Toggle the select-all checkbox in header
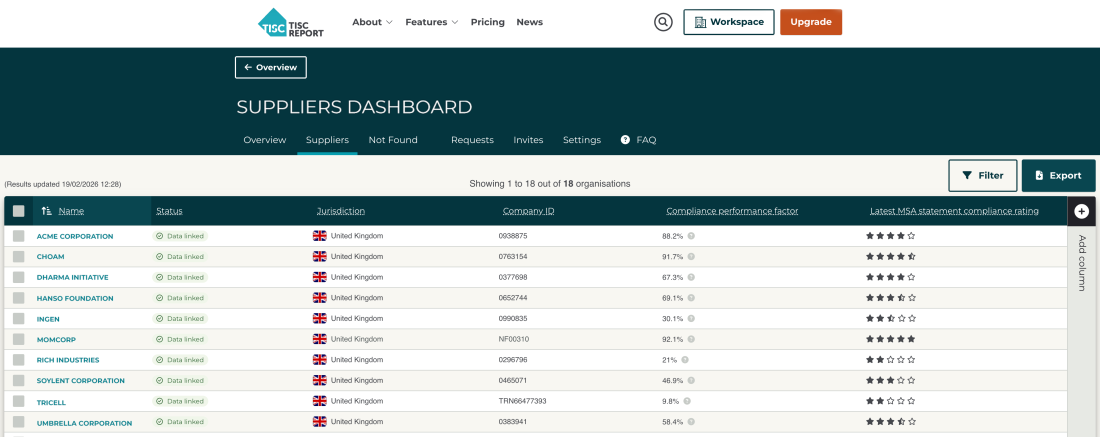This screenshot has width=1100, height=437. pyautogui.click(x=19, y=211)
